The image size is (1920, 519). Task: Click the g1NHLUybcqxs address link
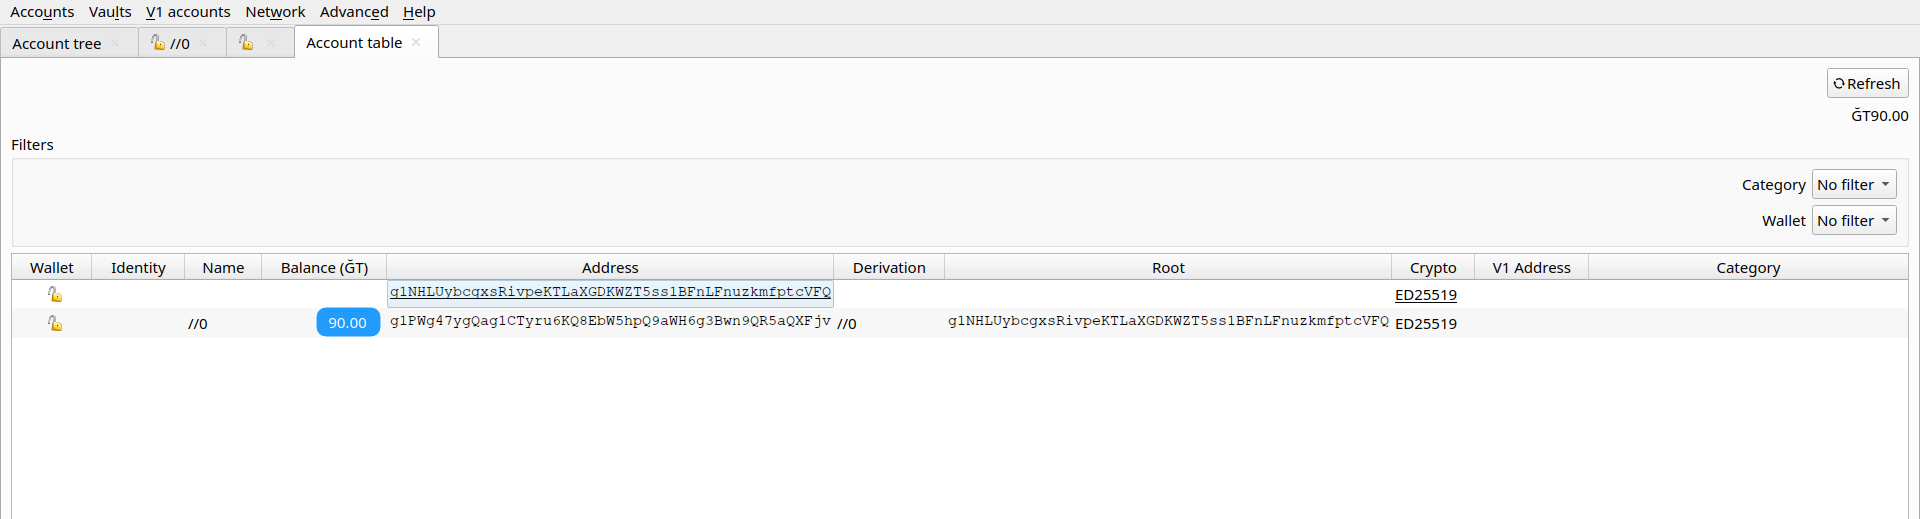point(610,292)
